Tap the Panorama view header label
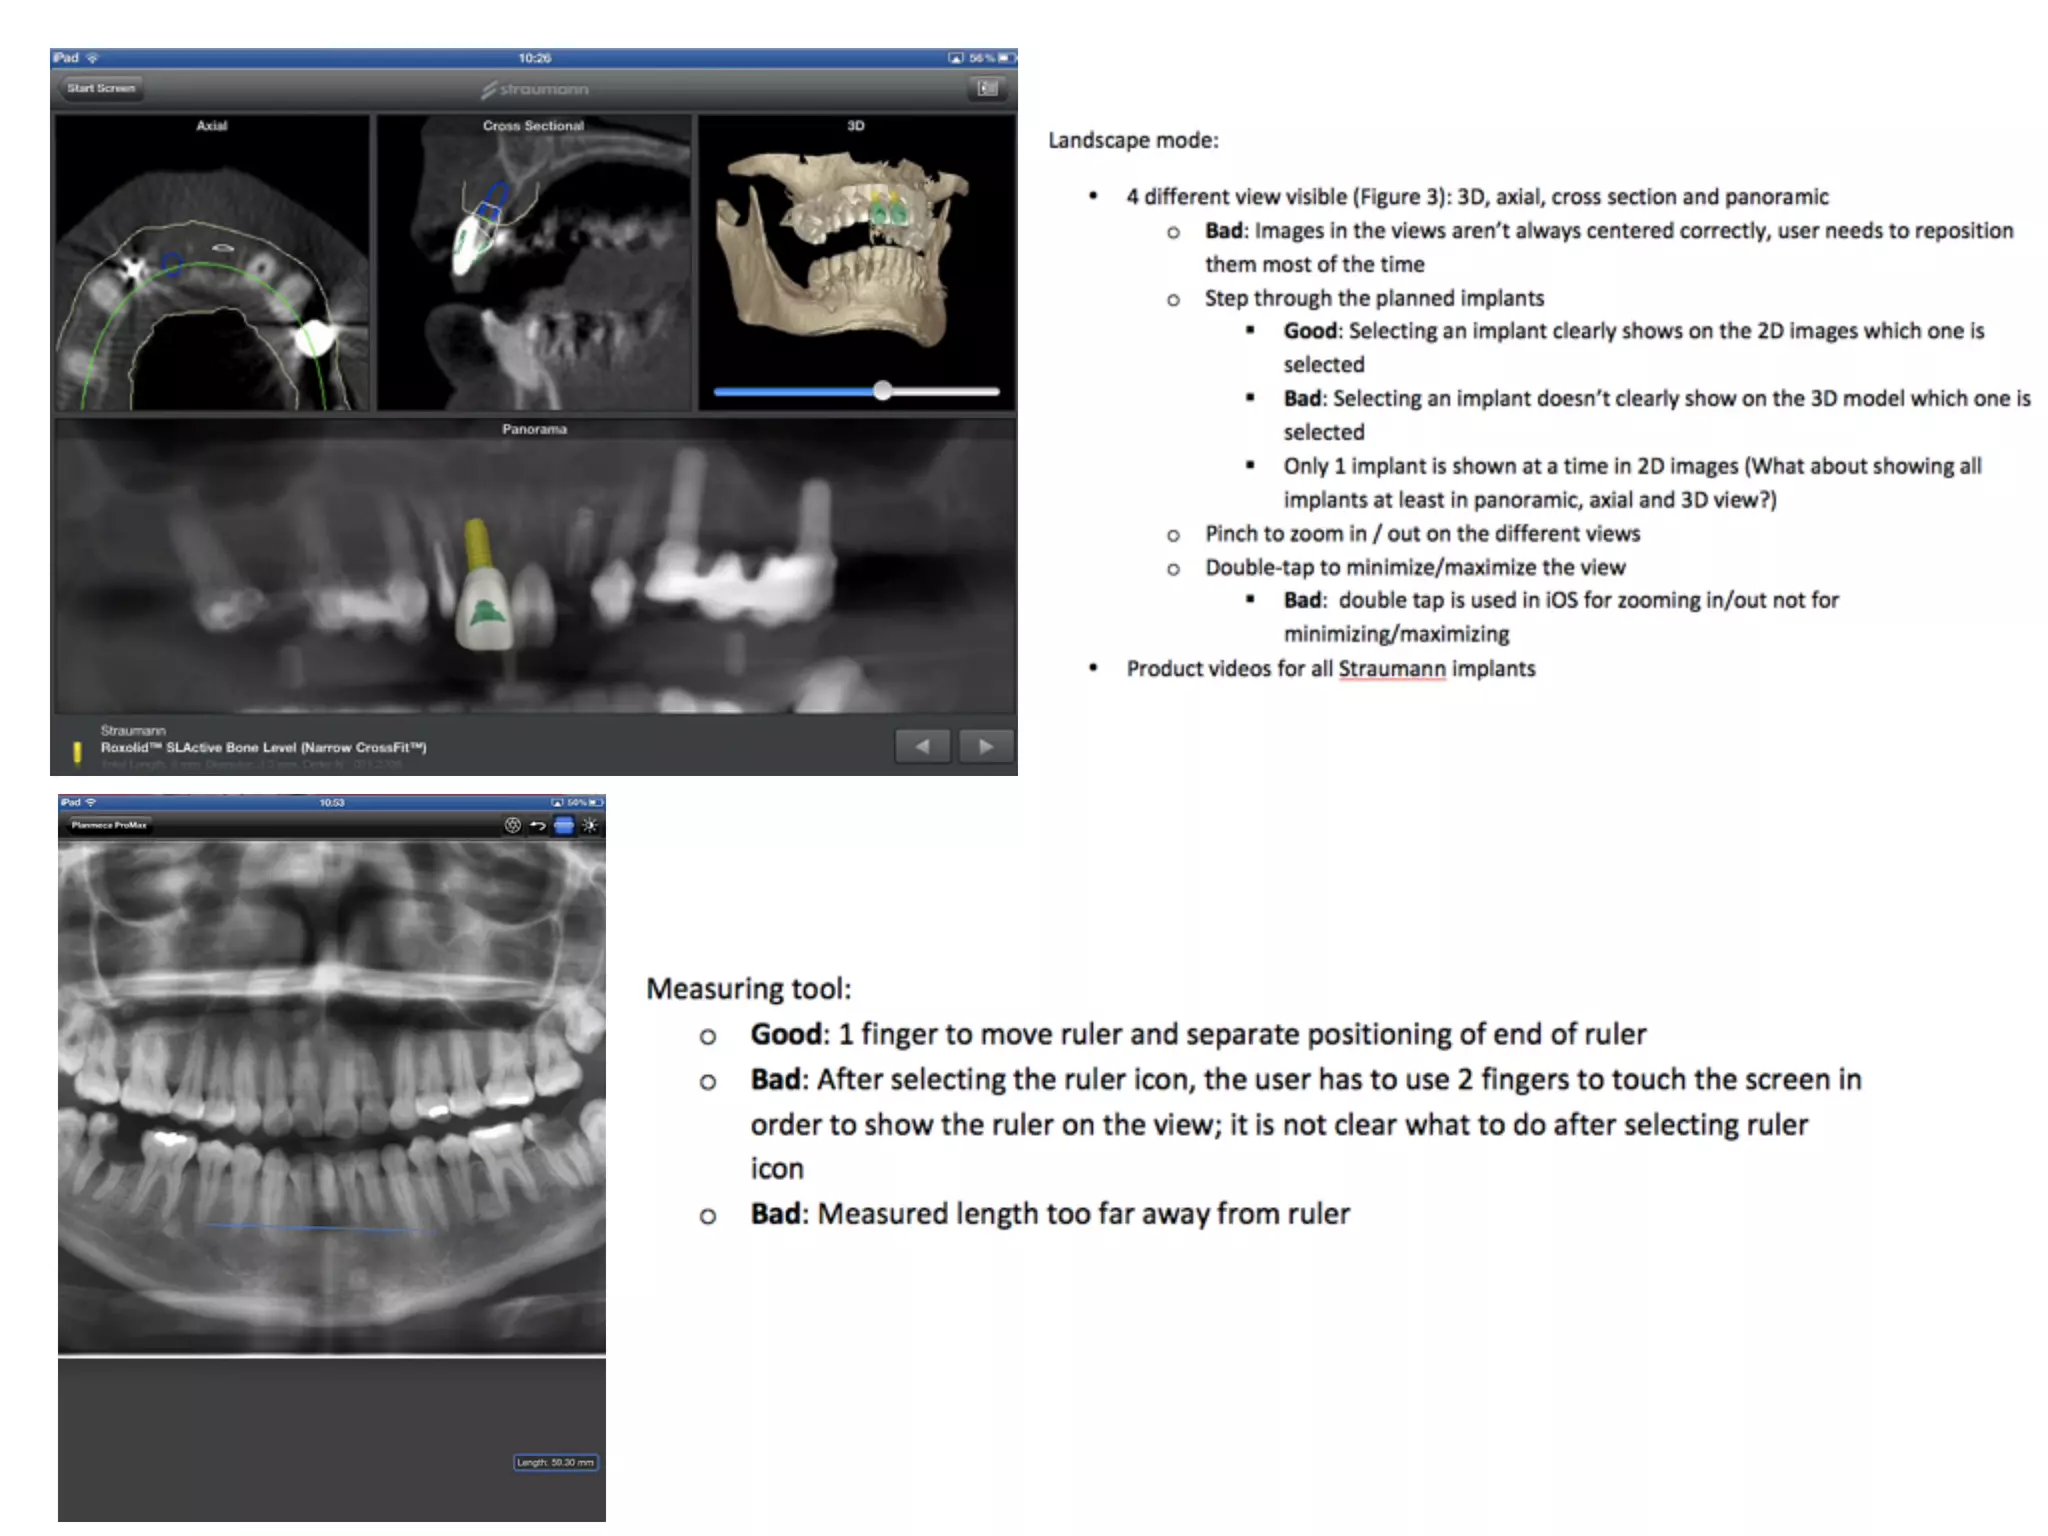This screenshot has height=1536, width=2048. [x=534, y=429]
